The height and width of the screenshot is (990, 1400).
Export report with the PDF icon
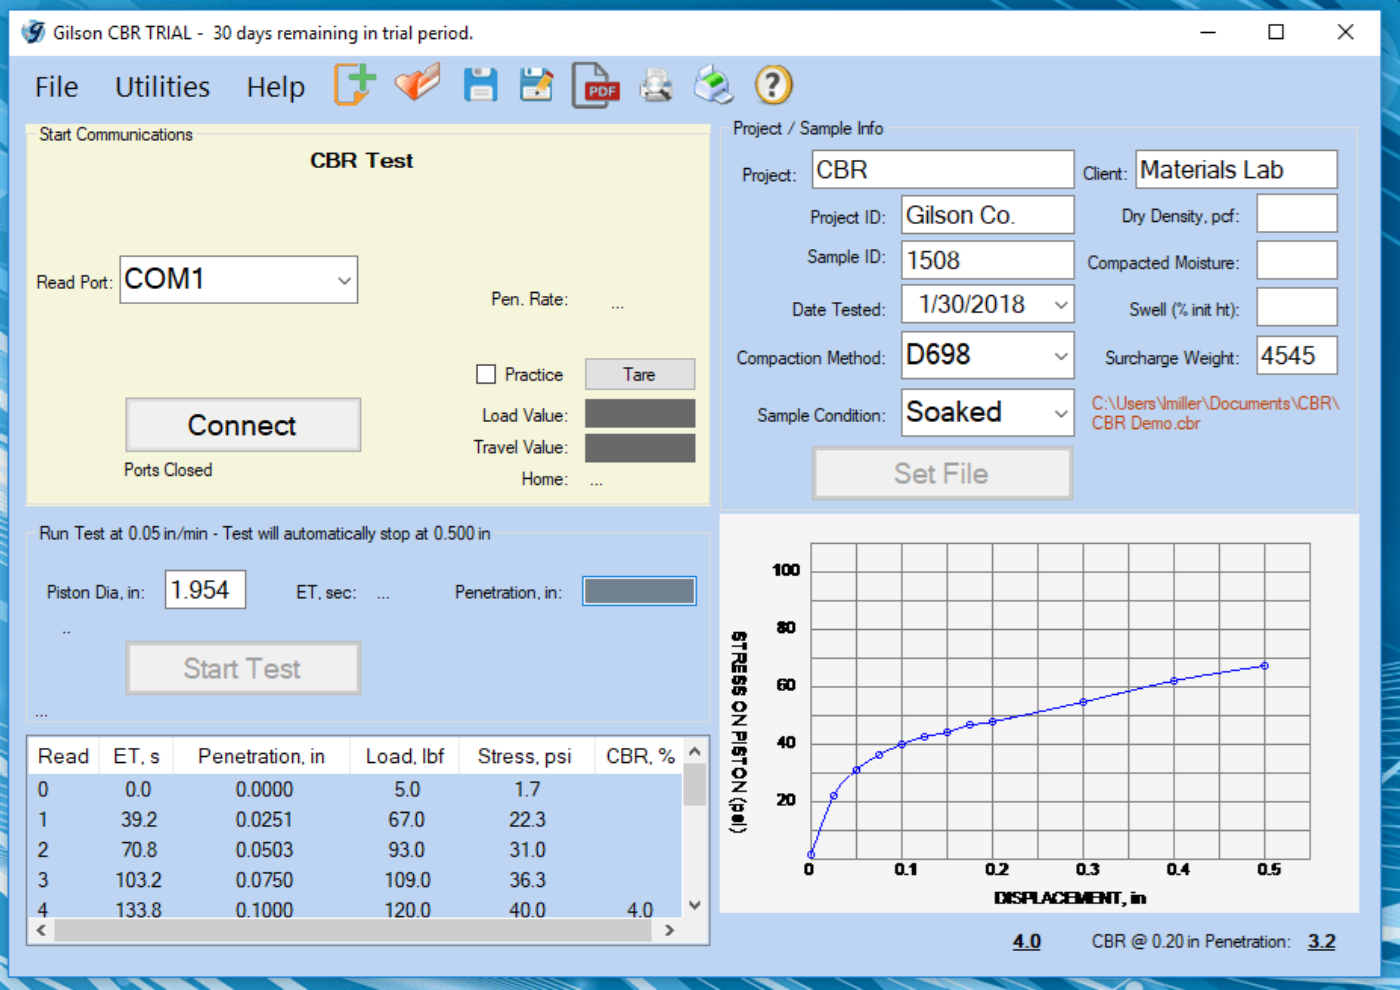click(596, 85)
